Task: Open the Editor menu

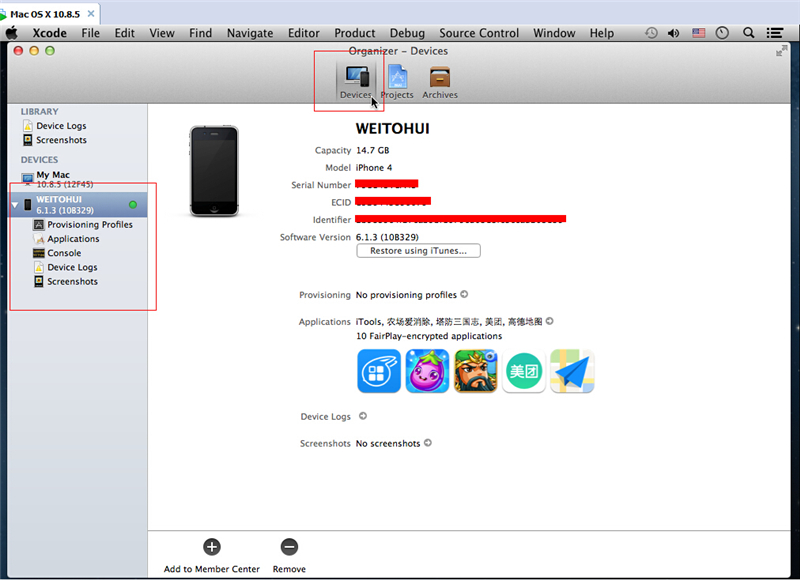Action: point(304,33)
